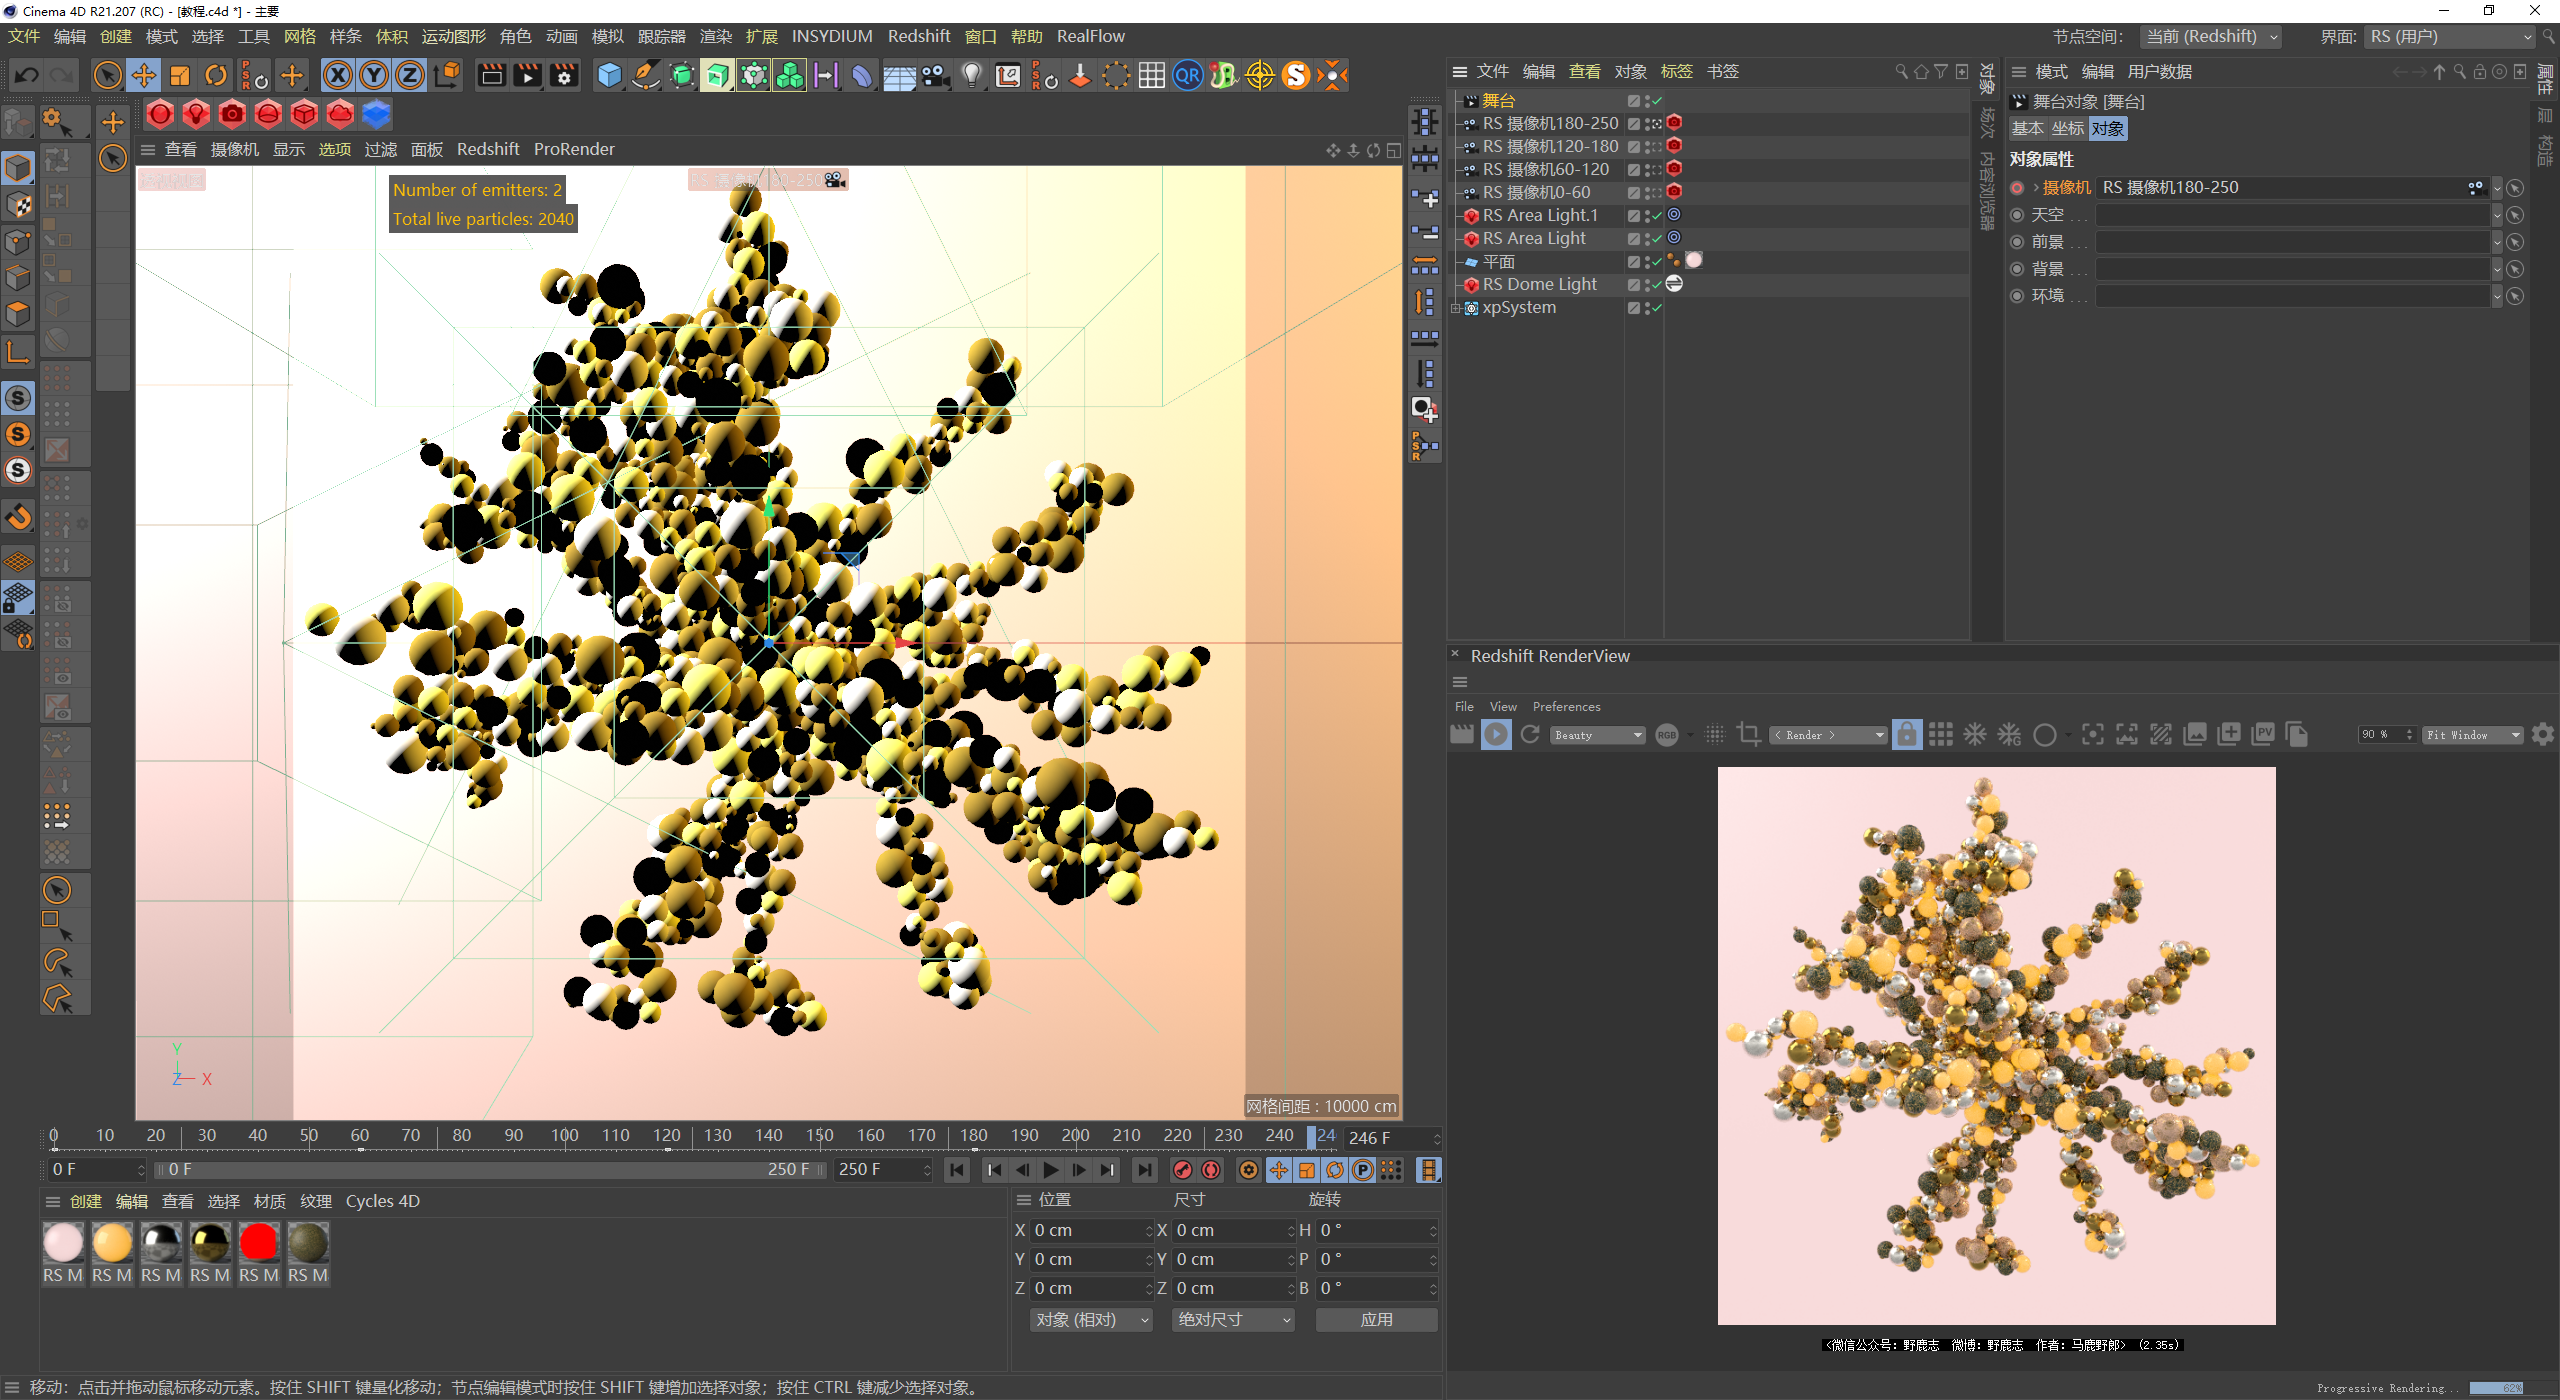Screen dimensions: 2560x1400
Task: Open viewport ProRender menu
Action: tap(574, 149)
